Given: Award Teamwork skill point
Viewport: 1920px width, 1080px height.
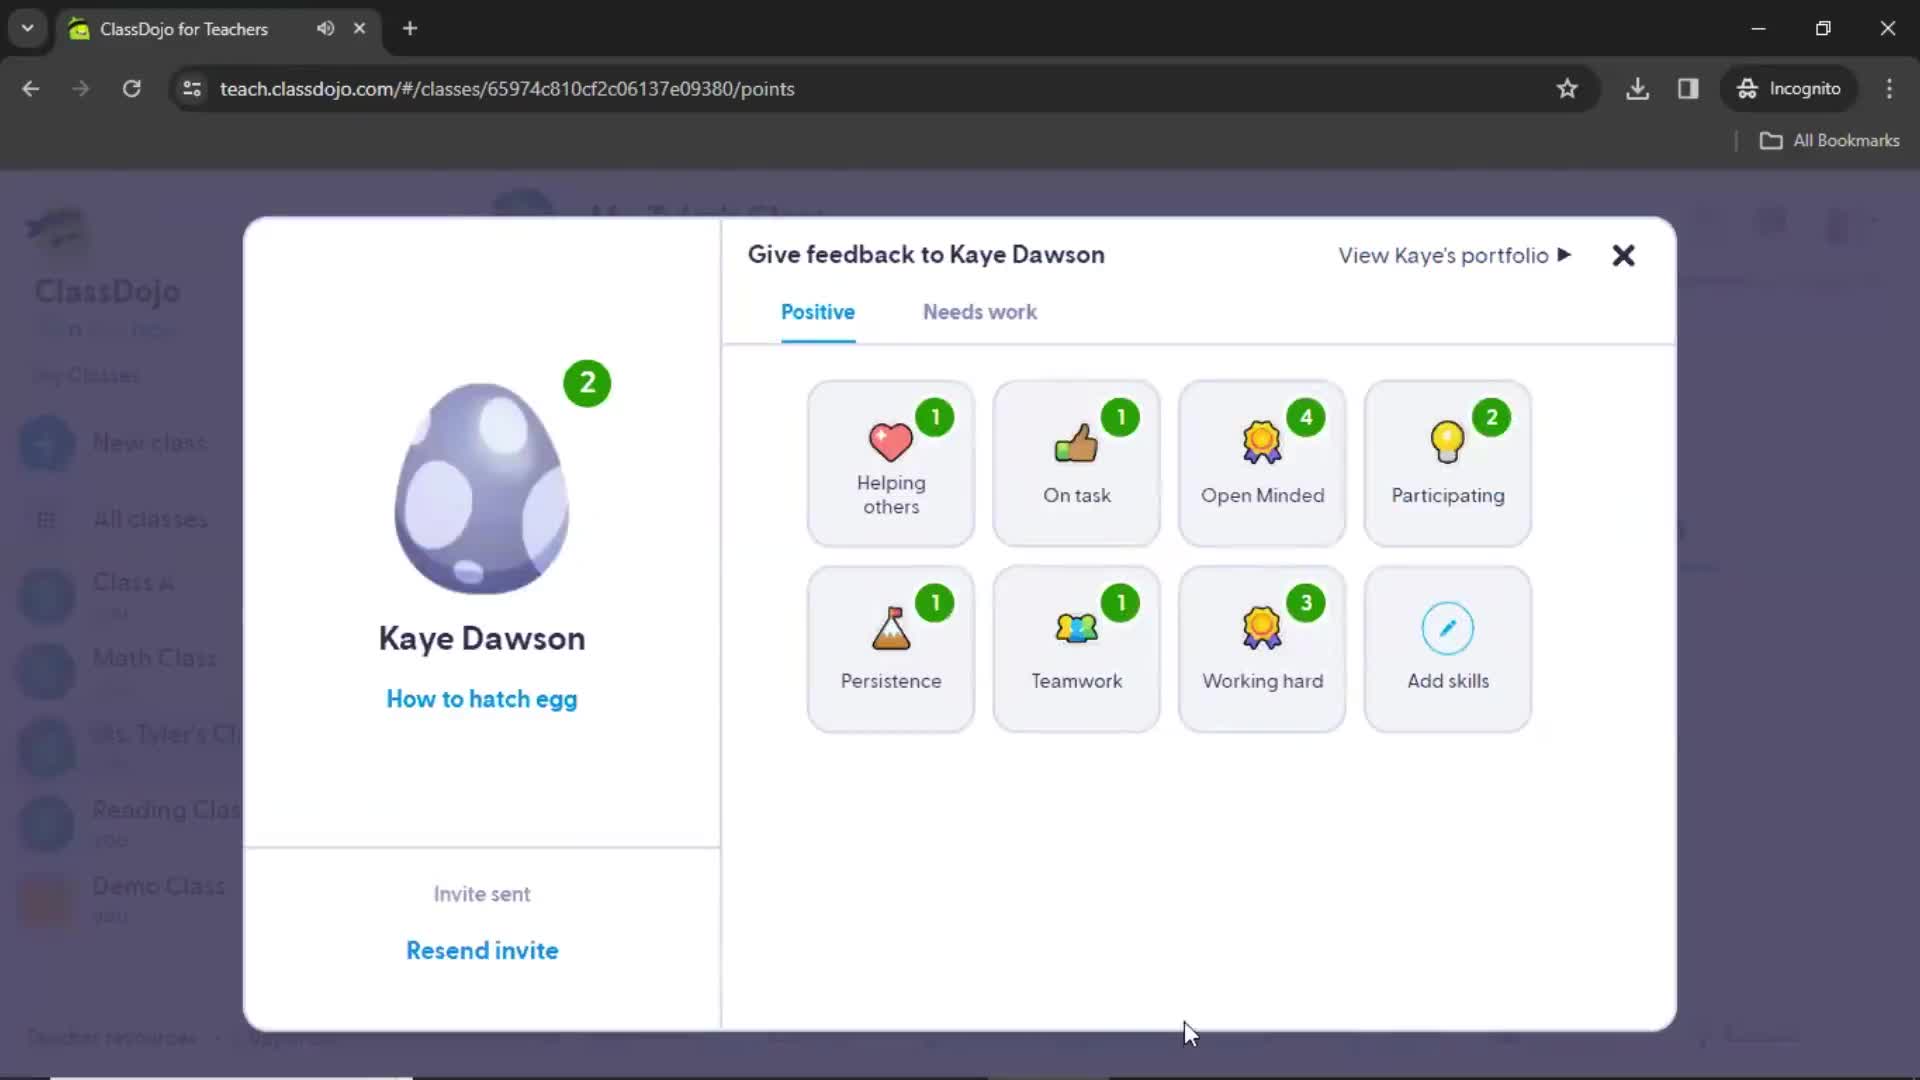Looking at the screenshot, I should (x=1076, y=649).
